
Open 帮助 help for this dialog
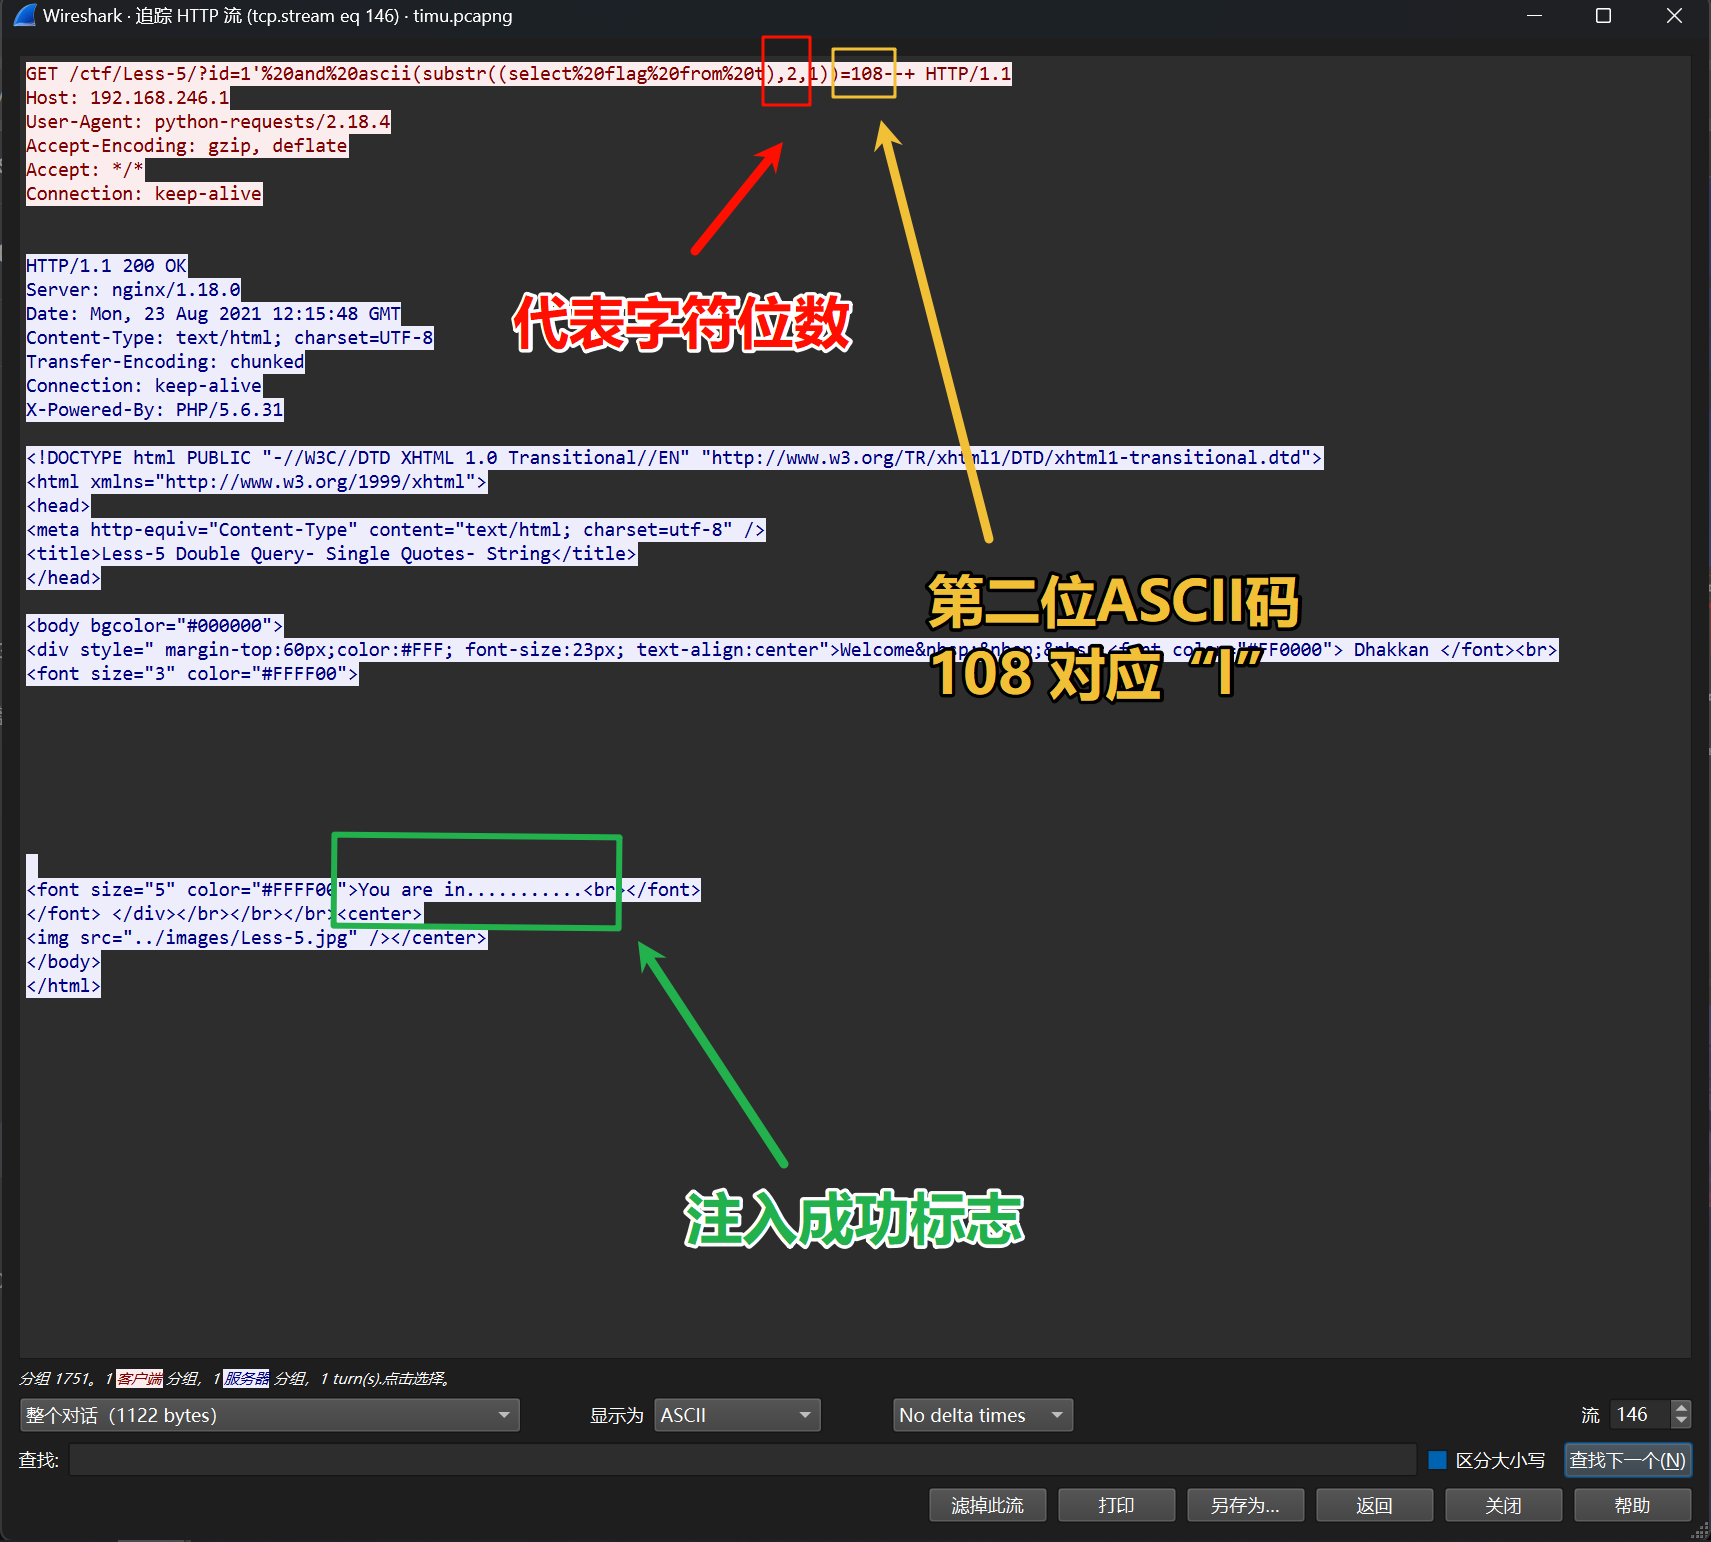click(1632, 1505)
